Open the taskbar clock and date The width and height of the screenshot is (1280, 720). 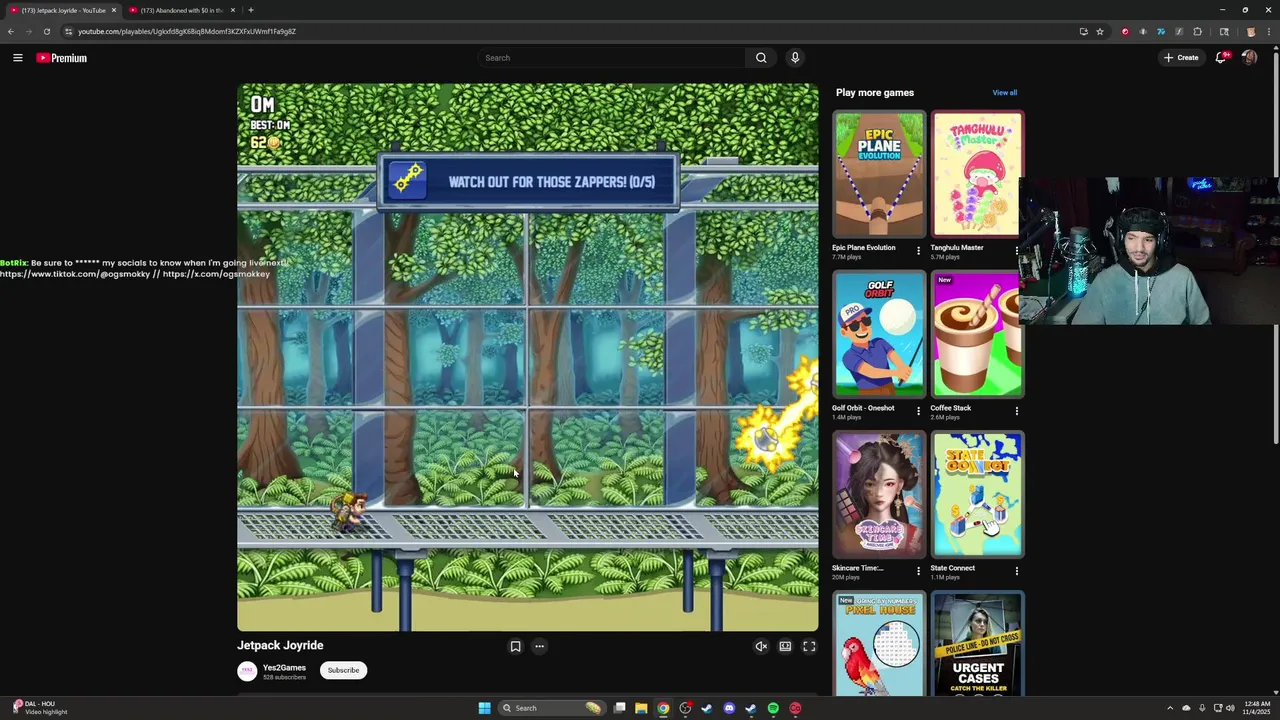click(x=1257, y=708)
